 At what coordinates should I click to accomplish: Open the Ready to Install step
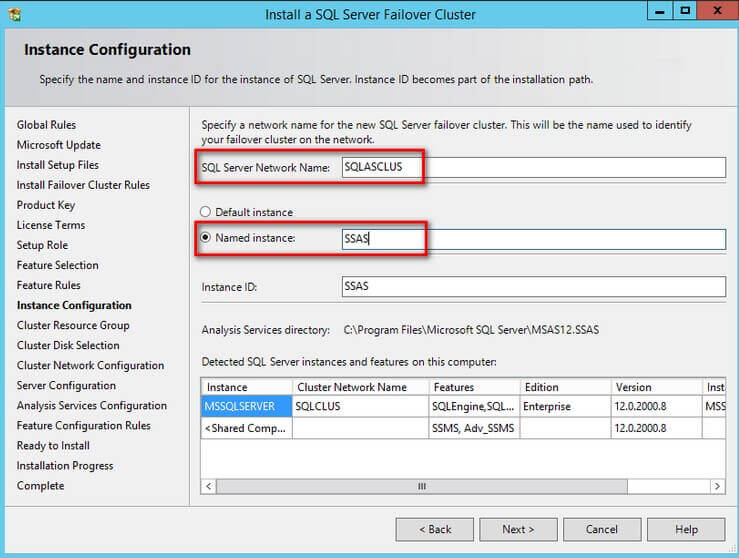coord(53,445)
